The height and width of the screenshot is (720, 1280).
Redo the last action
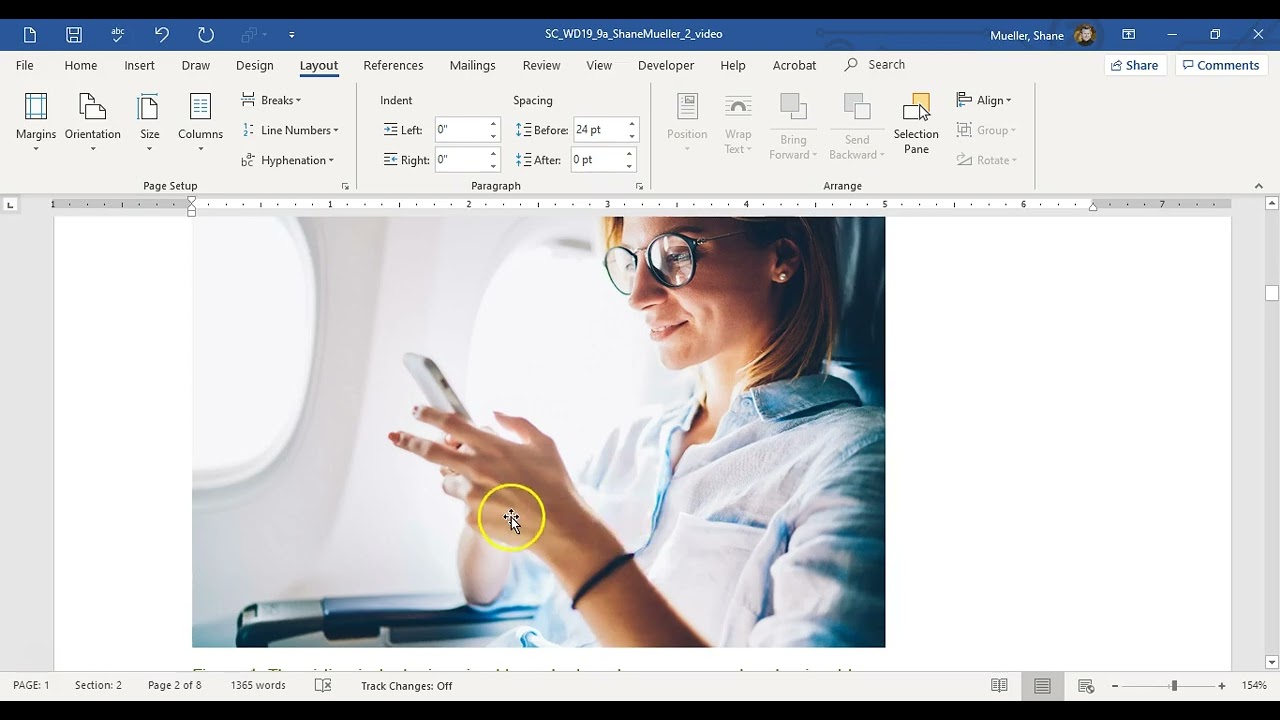pos(206,35)
